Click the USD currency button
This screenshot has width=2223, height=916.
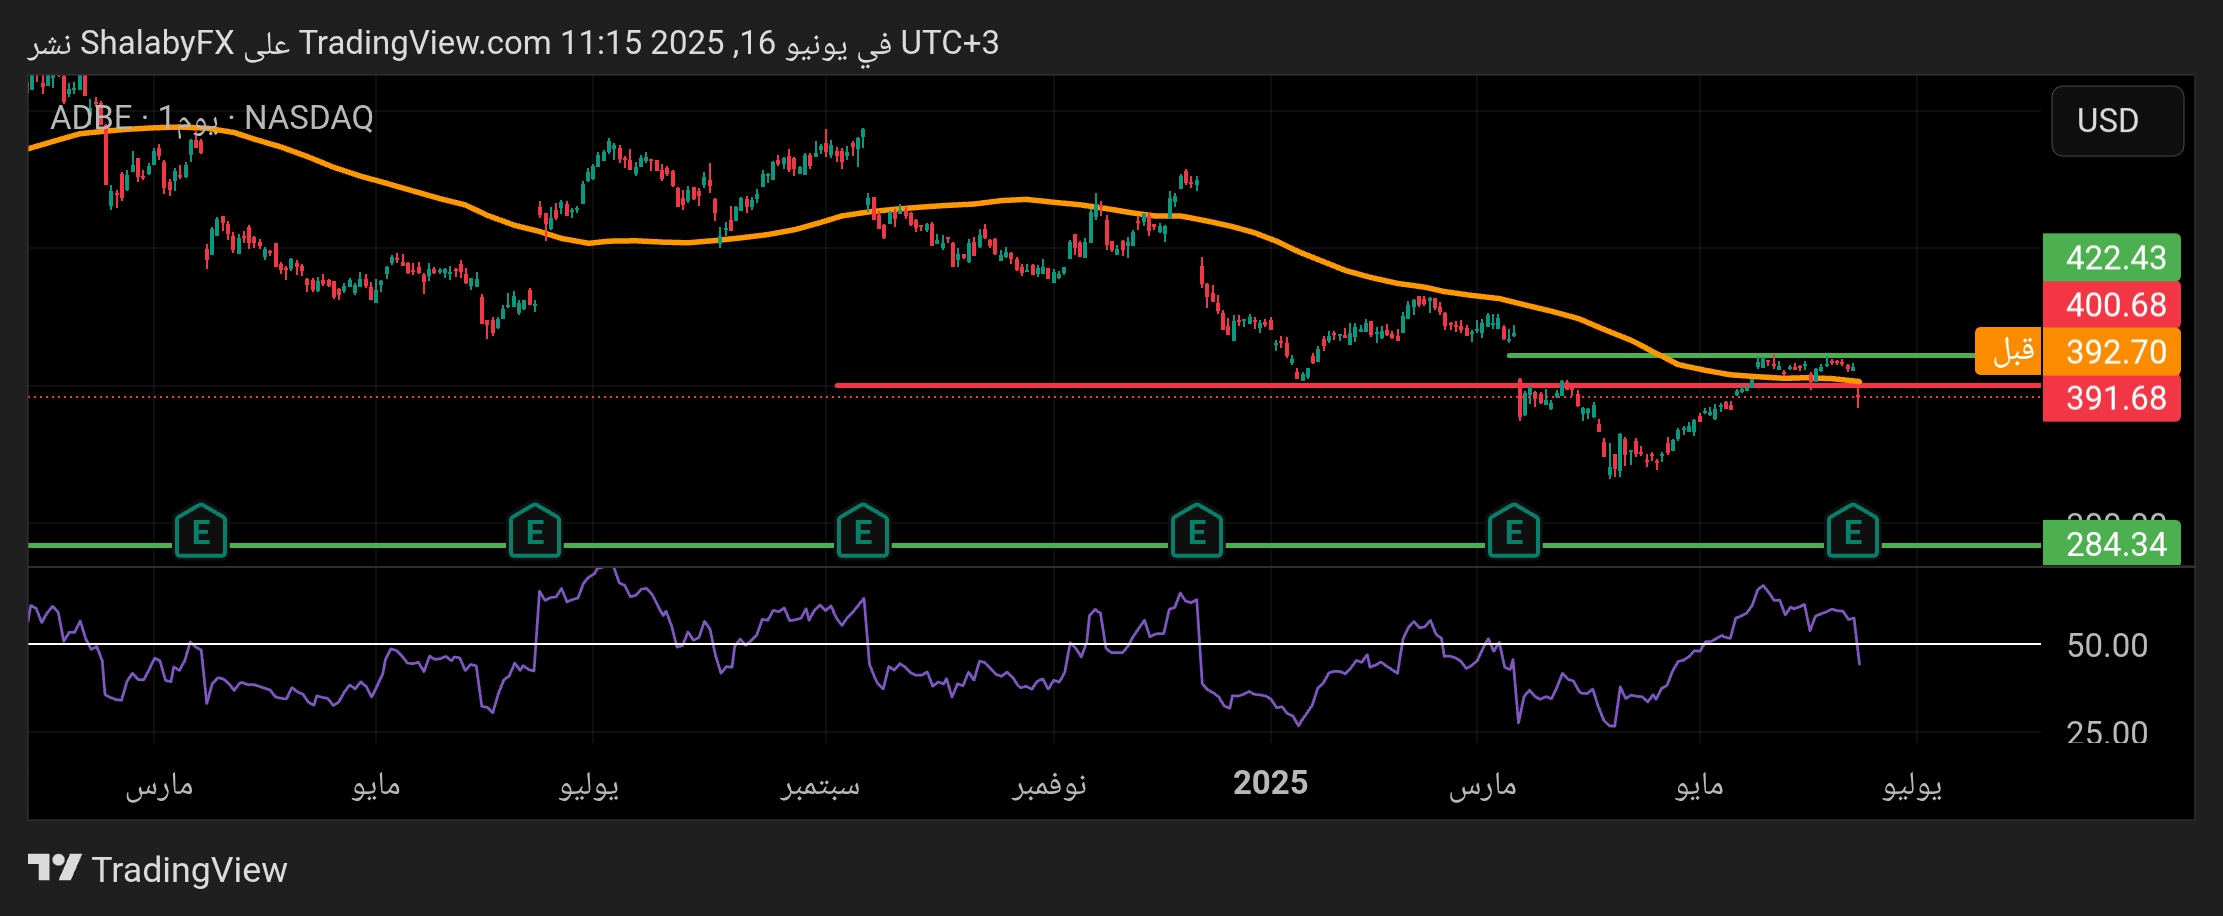[2117, 121]
